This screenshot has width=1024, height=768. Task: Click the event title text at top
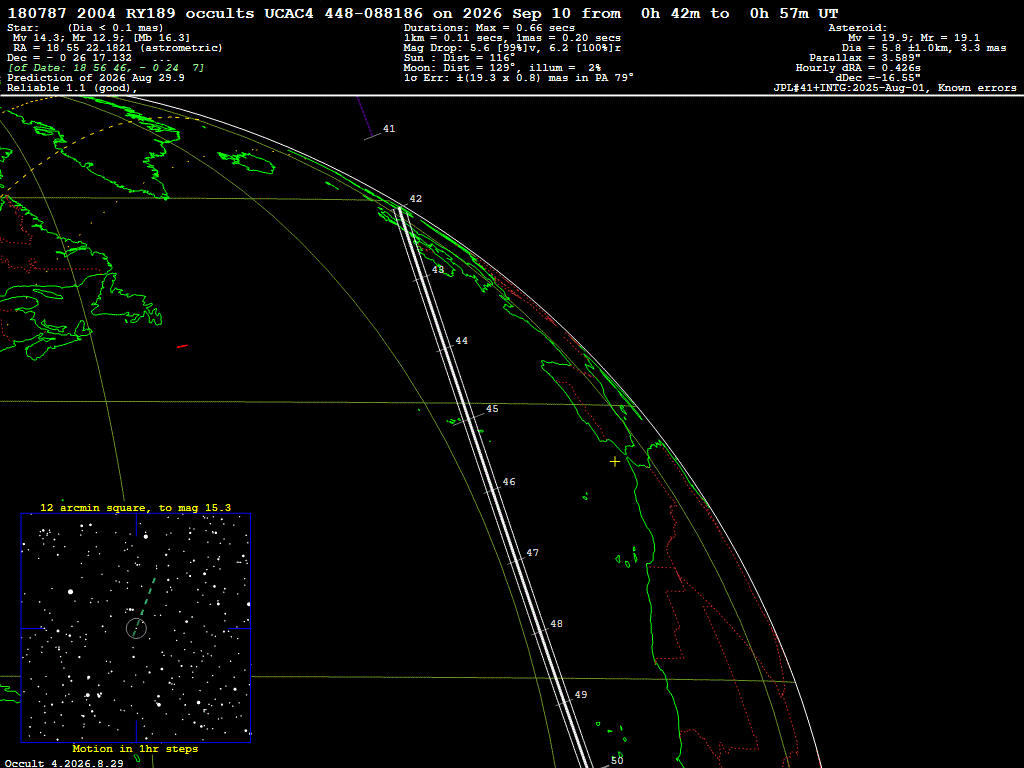(x=423, y=13)
